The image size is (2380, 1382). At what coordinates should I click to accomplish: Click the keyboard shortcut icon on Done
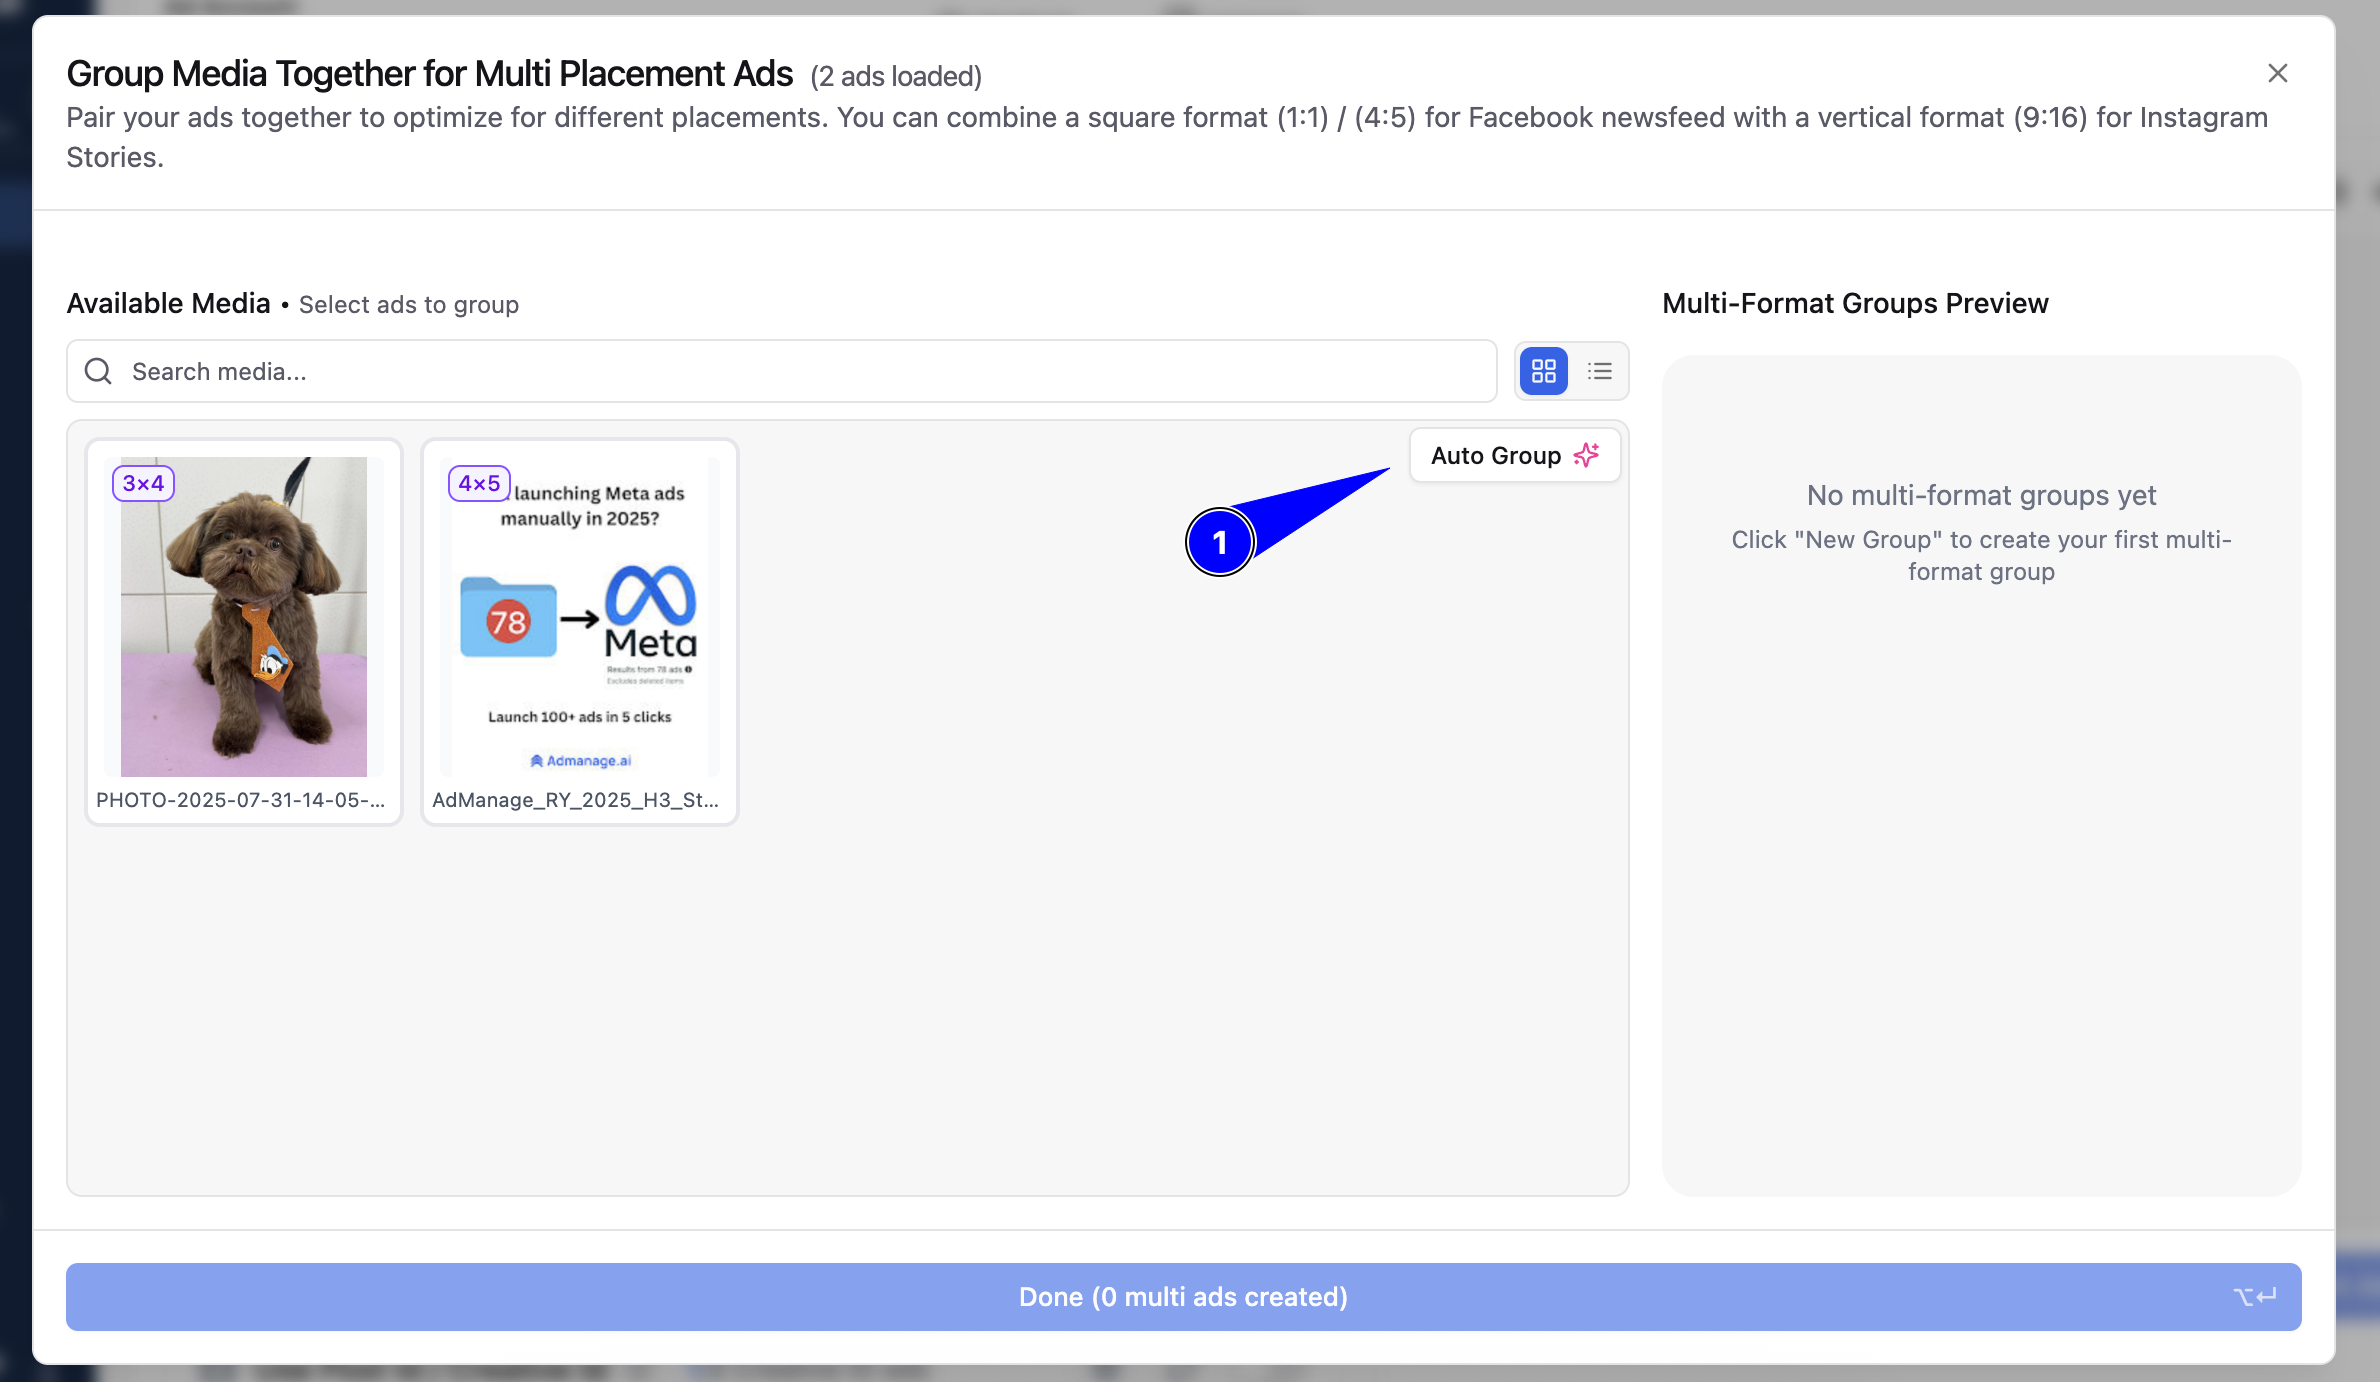click(x=2255, y=1296)
